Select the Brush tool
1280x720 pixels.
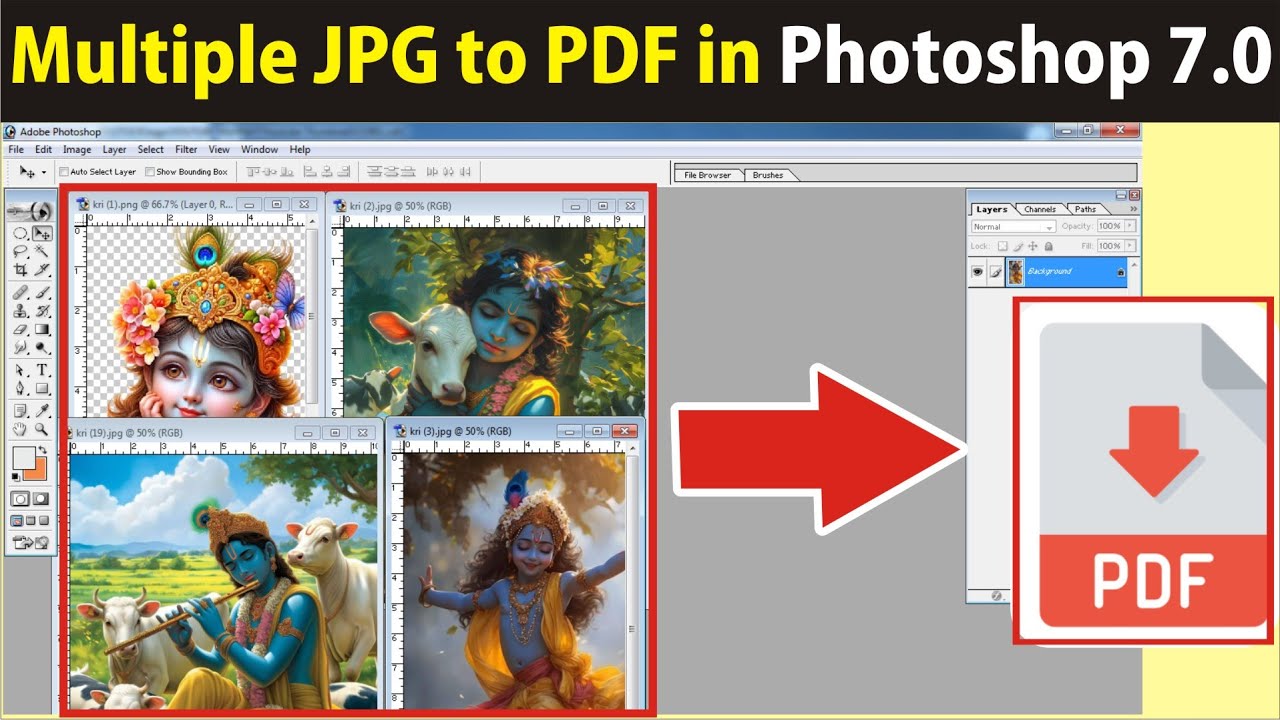[42, 294]
